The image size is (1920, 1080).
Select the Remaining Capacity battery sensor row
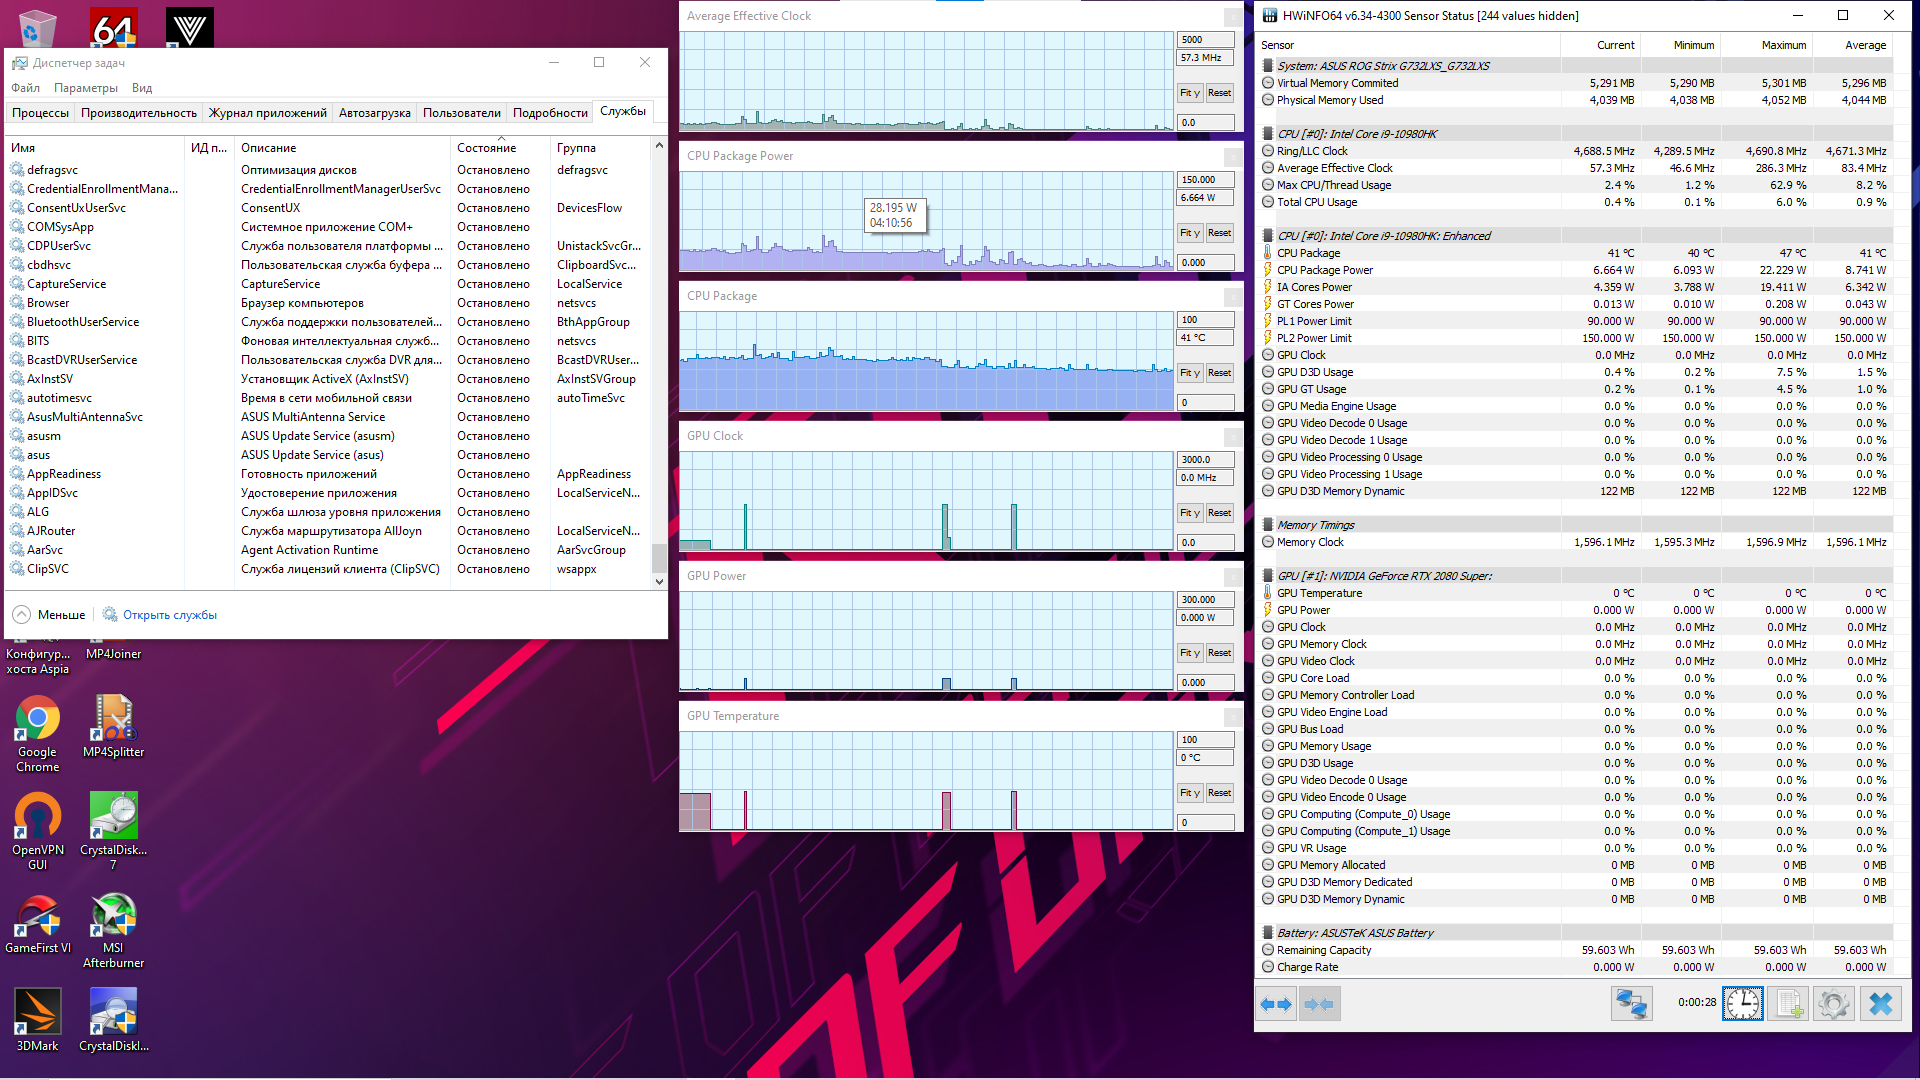point(1575,950)
